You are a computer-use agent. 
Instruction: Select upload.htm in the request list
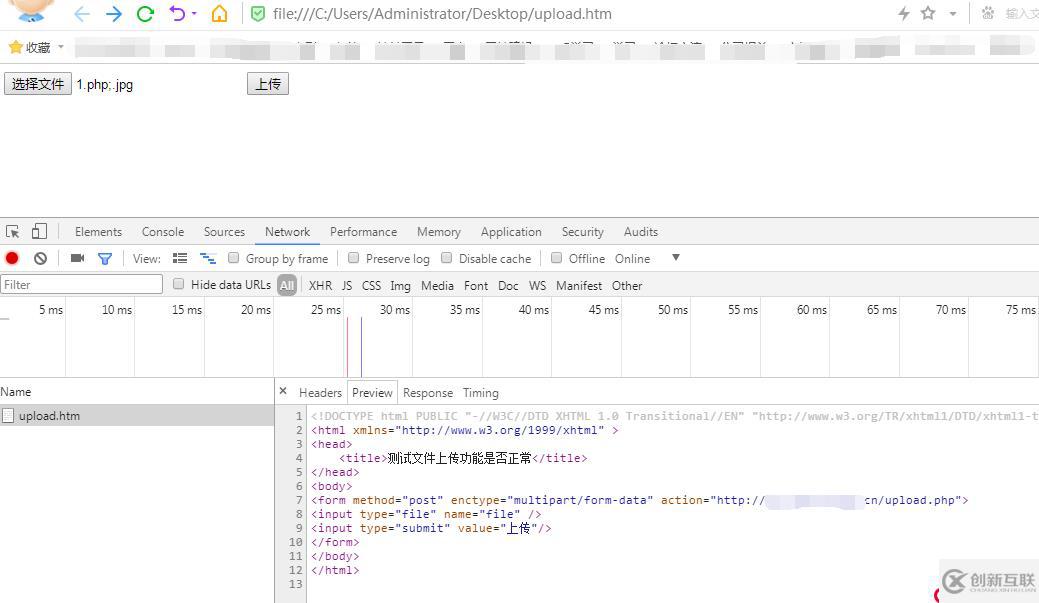pos(49,416)
